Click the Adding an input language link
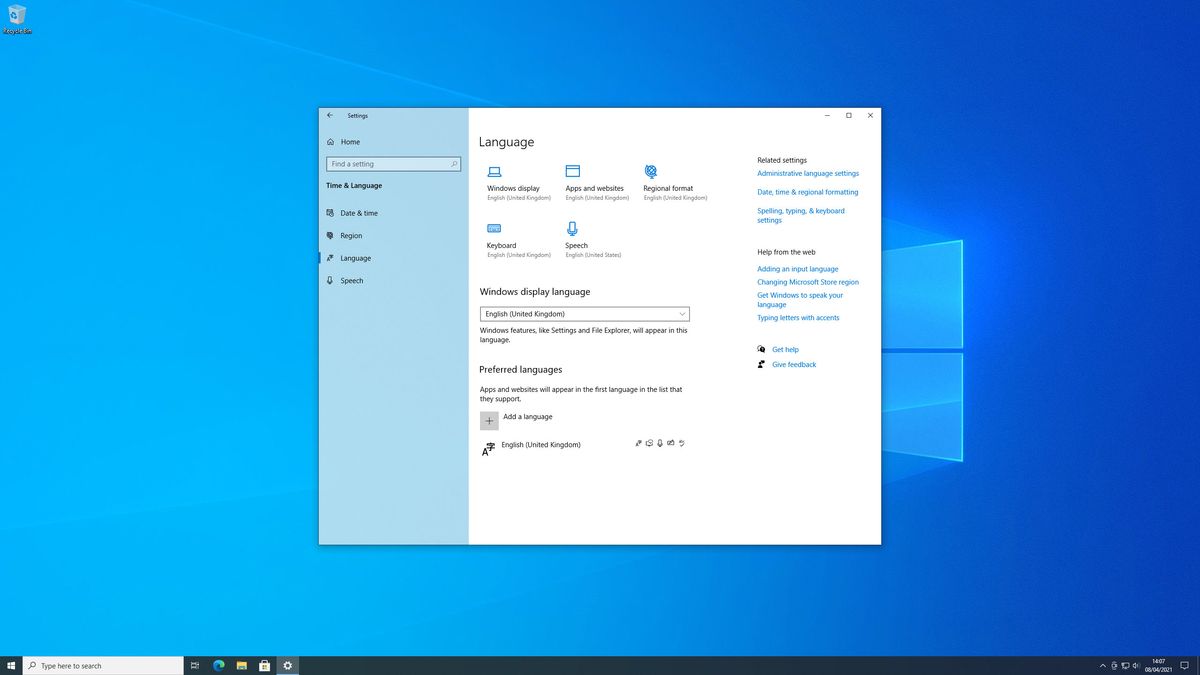Screen dimensions: 1200x675 point(797,268)
